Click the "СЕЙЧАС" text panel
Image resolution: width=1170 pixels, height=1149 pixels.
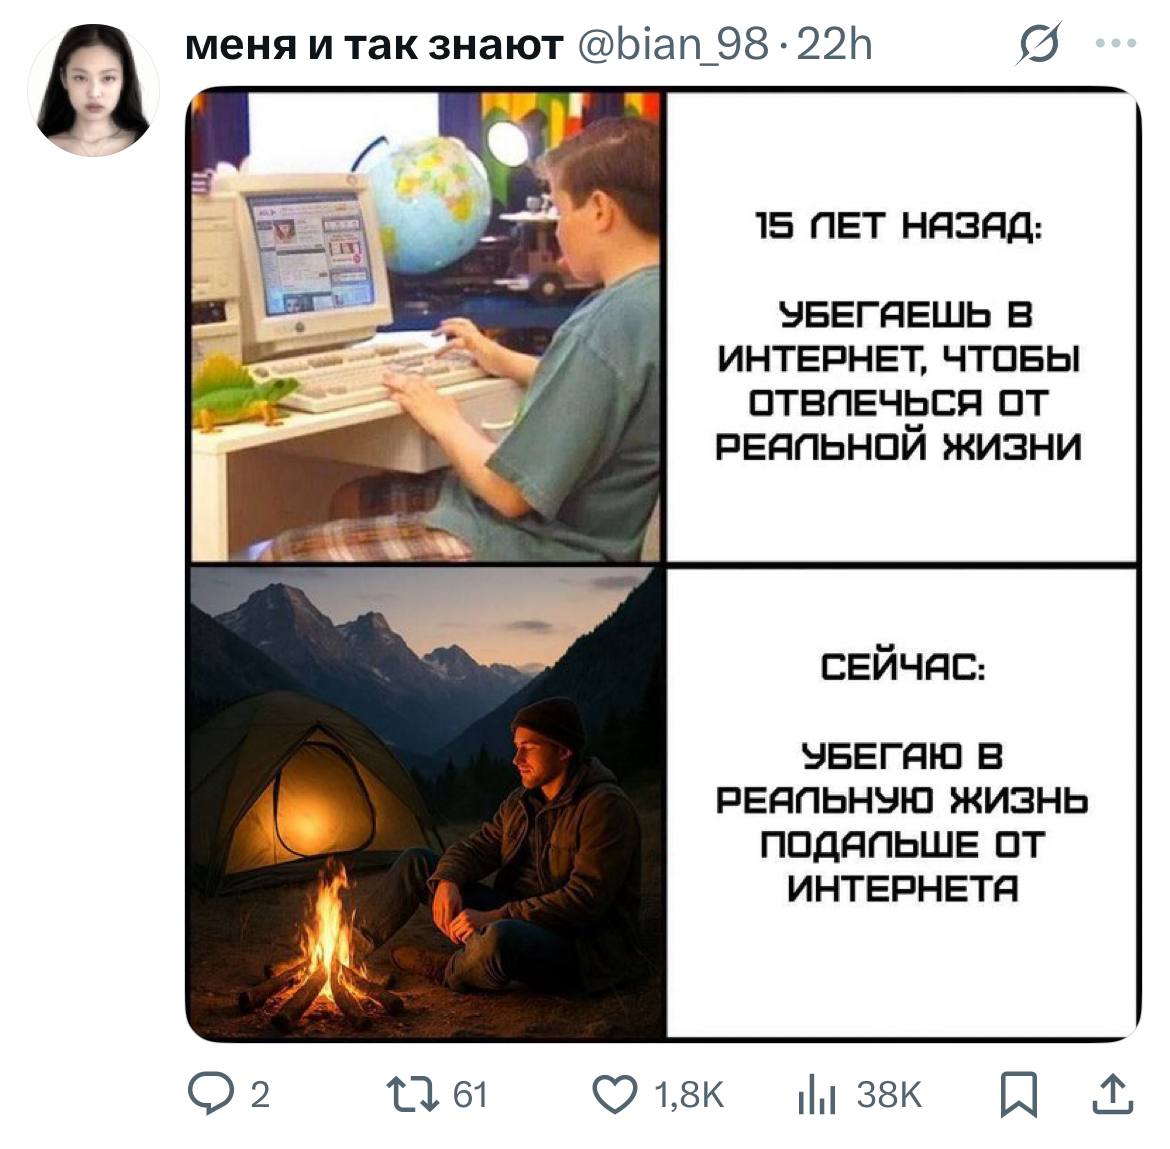coord(901,803)
